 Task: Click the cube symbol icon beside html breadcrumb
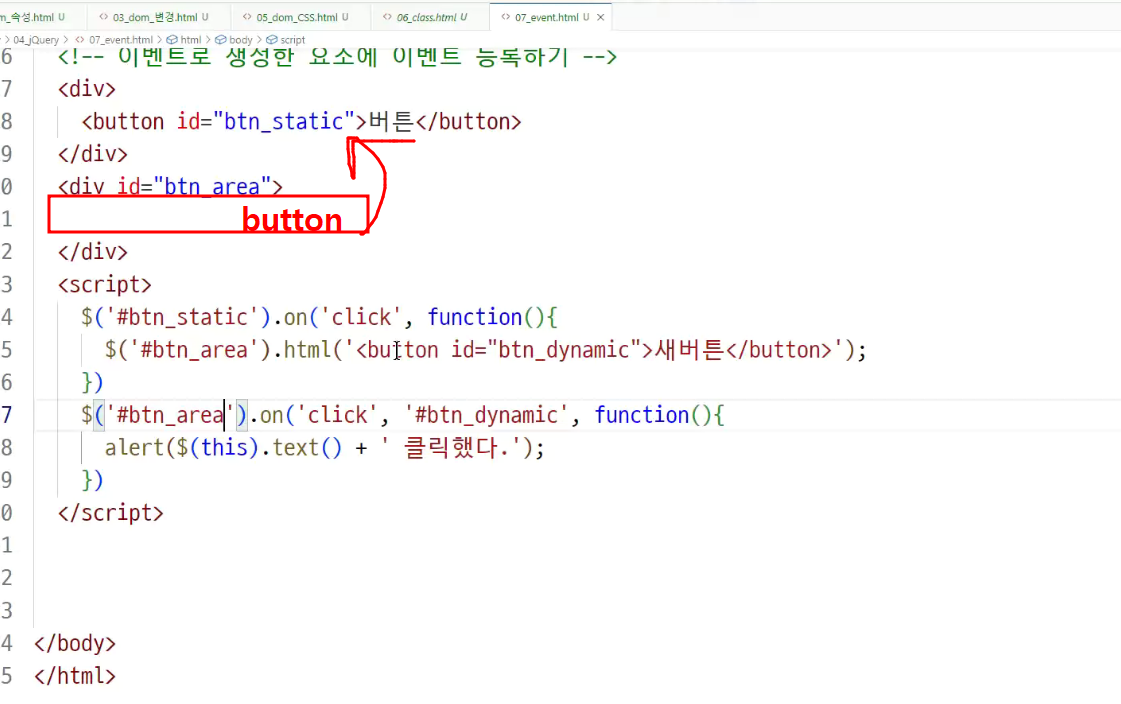pyautogui.click(x=172, y=40)
